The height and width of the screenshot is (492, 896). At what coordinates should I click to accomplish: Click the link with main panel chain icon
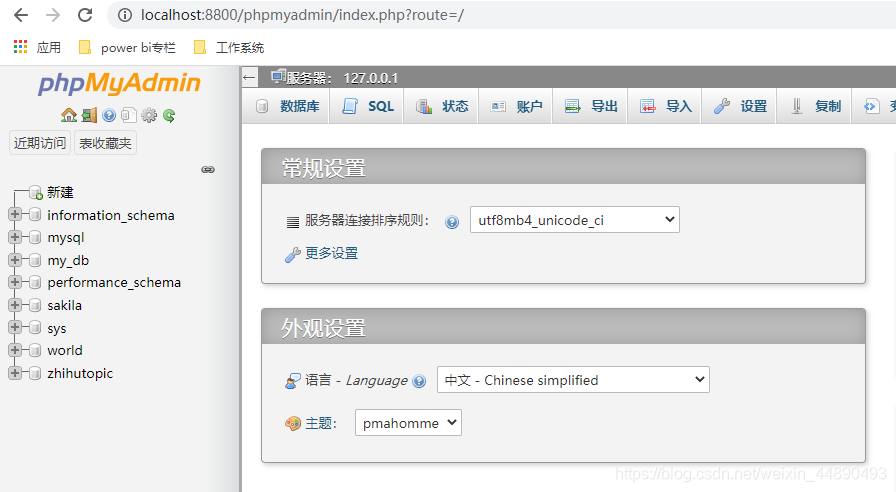pyautogui.click(x=208, y=170)
